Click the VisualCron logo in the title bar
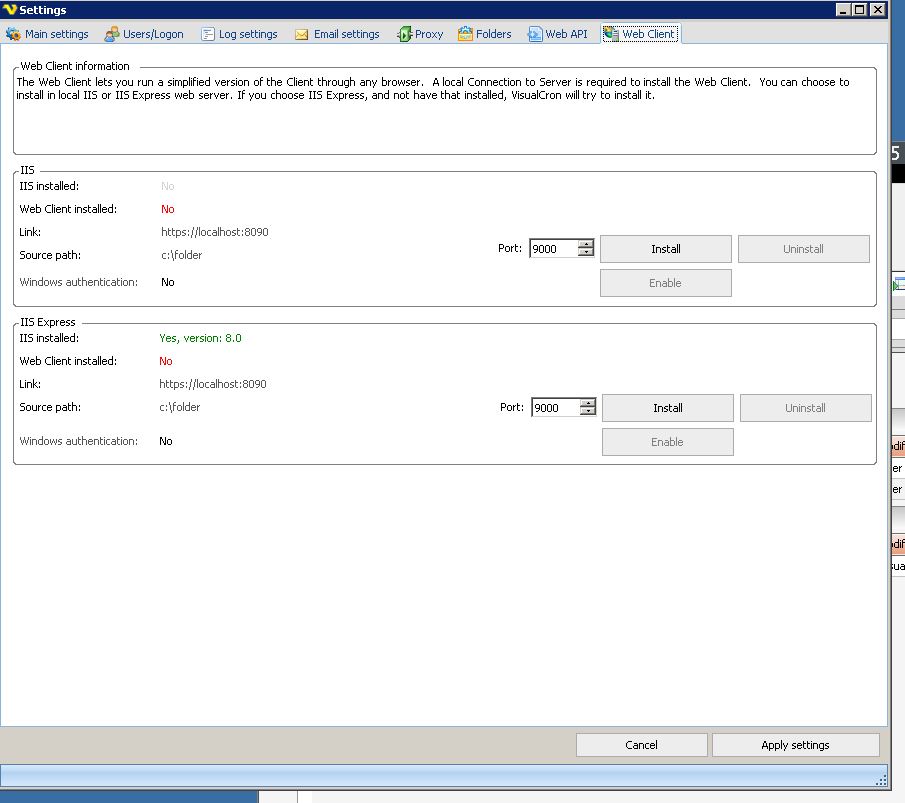 [x=11, y=10]
